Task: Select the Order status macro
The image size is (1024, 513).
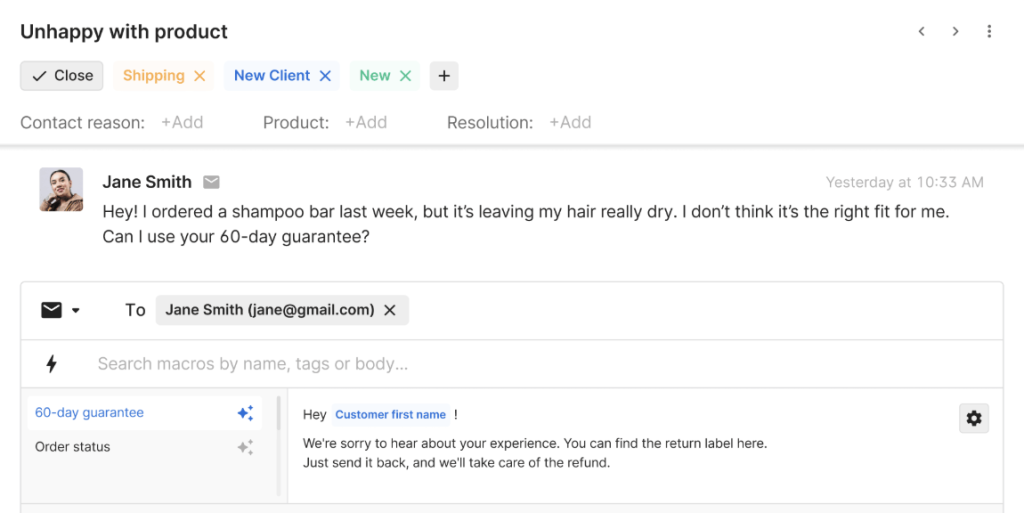Action: coord(73,447)
